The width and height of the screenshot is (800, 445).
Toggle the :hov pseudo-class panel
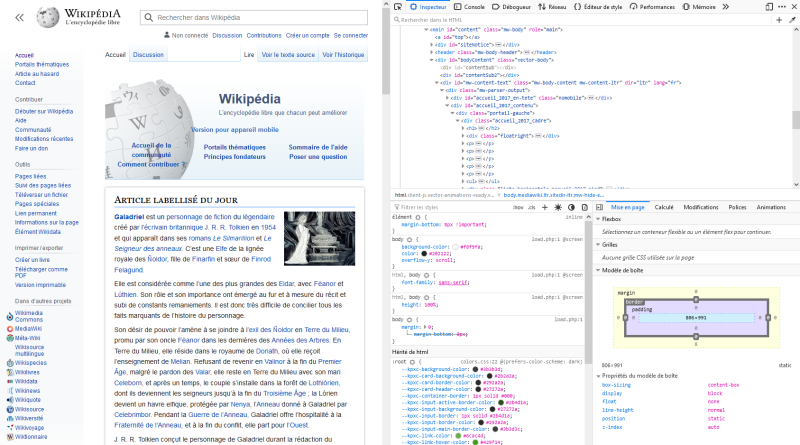coord(518,207)
